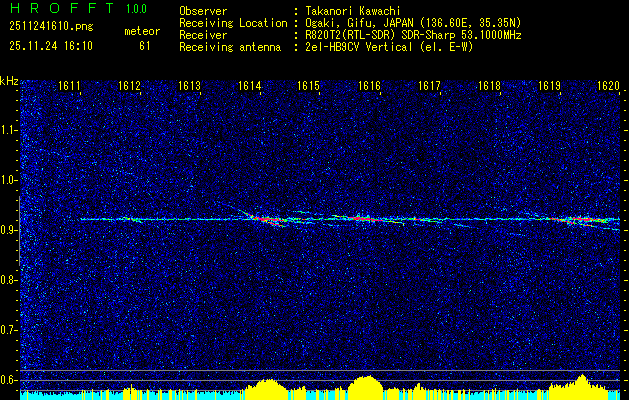Click the yellow power peak below 1614
629x400 pixels.
tap(266, 388)
